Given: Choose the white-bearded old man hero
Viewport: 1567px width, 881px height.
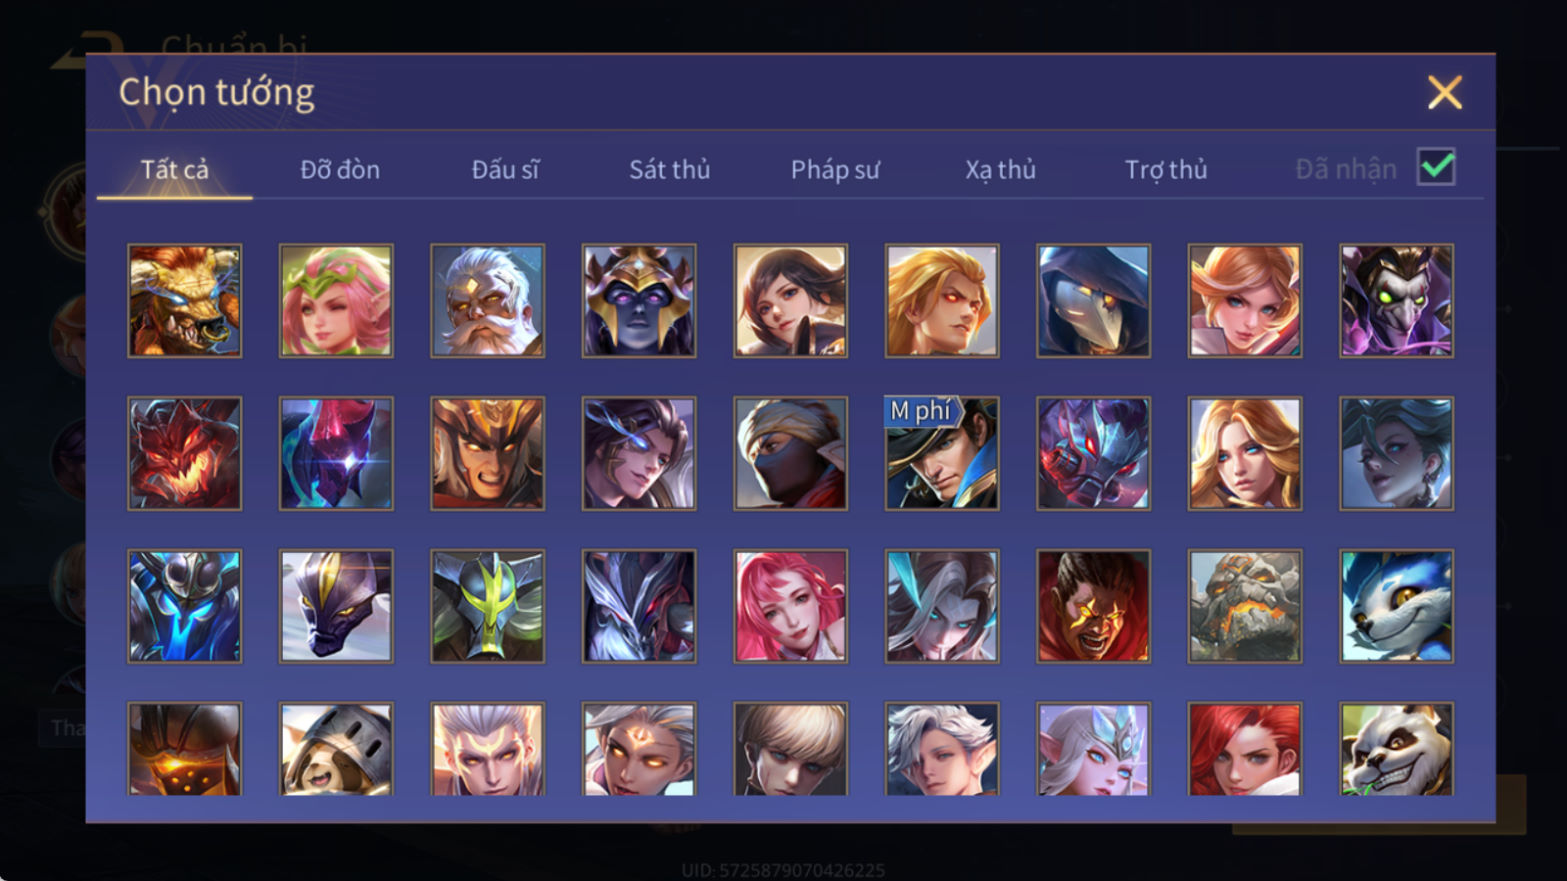Looking at the screenshot, I should (x=488, y=301).
